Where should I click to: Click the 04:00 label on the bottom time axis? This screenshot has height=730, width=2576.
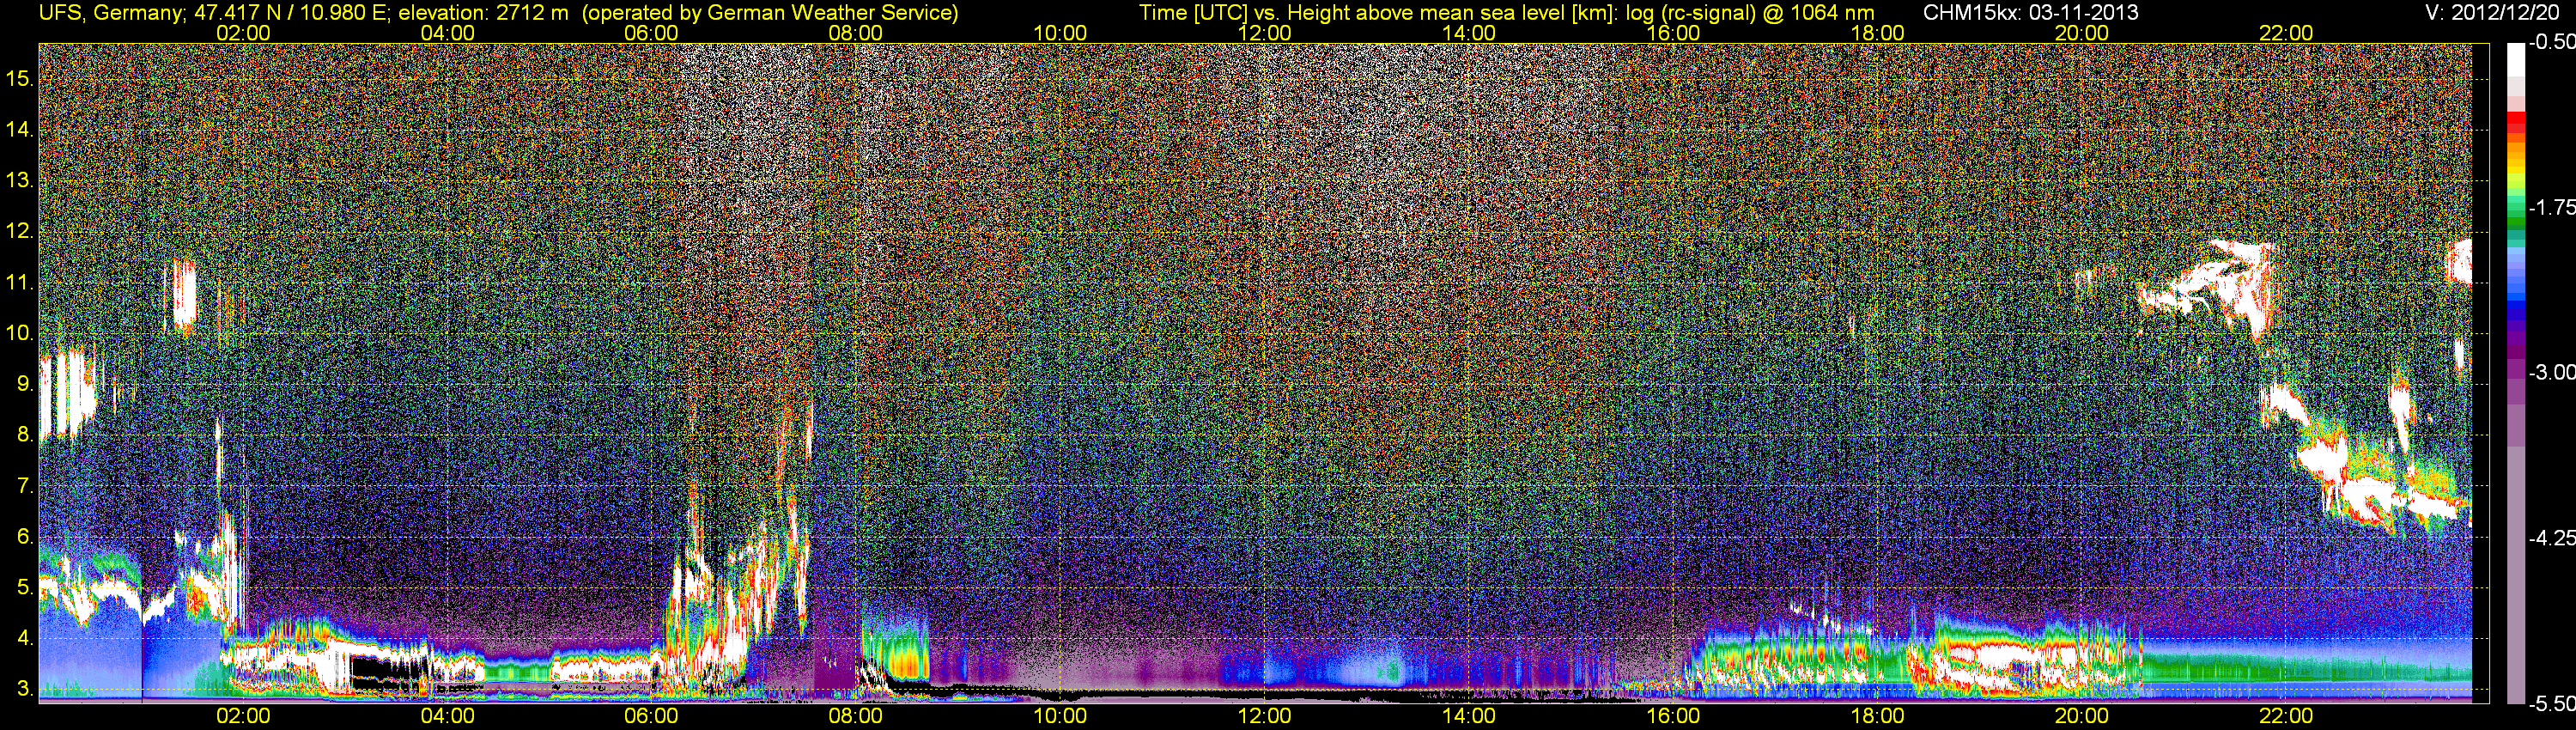pyautogui.click(x=447, y=716)
